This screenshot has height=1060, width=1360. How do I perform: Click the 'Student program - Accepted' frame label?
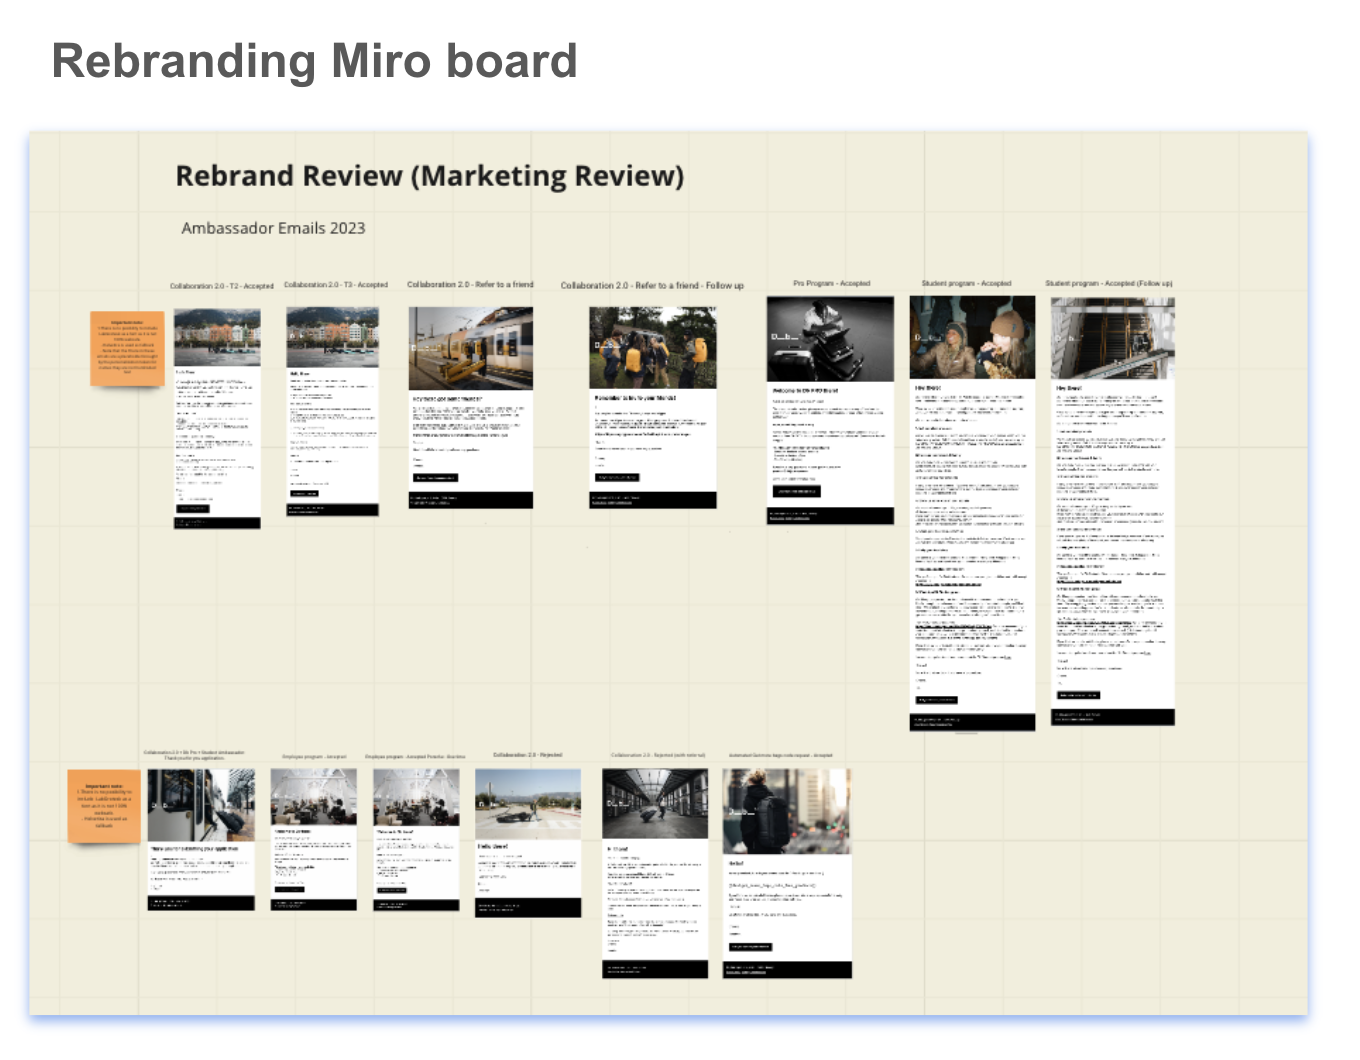[966, 283]
